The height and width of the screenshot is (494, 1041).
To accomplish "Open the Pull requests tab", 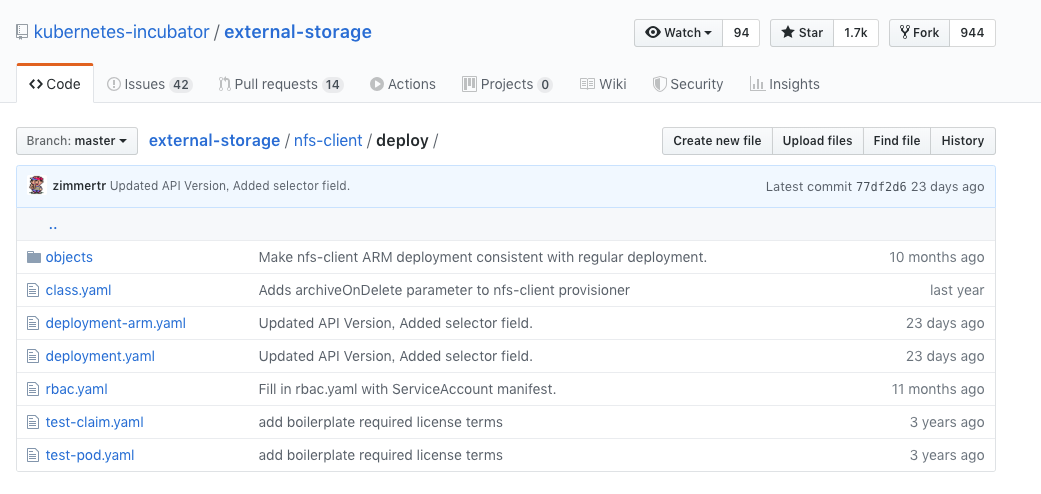I will (280, 84).
